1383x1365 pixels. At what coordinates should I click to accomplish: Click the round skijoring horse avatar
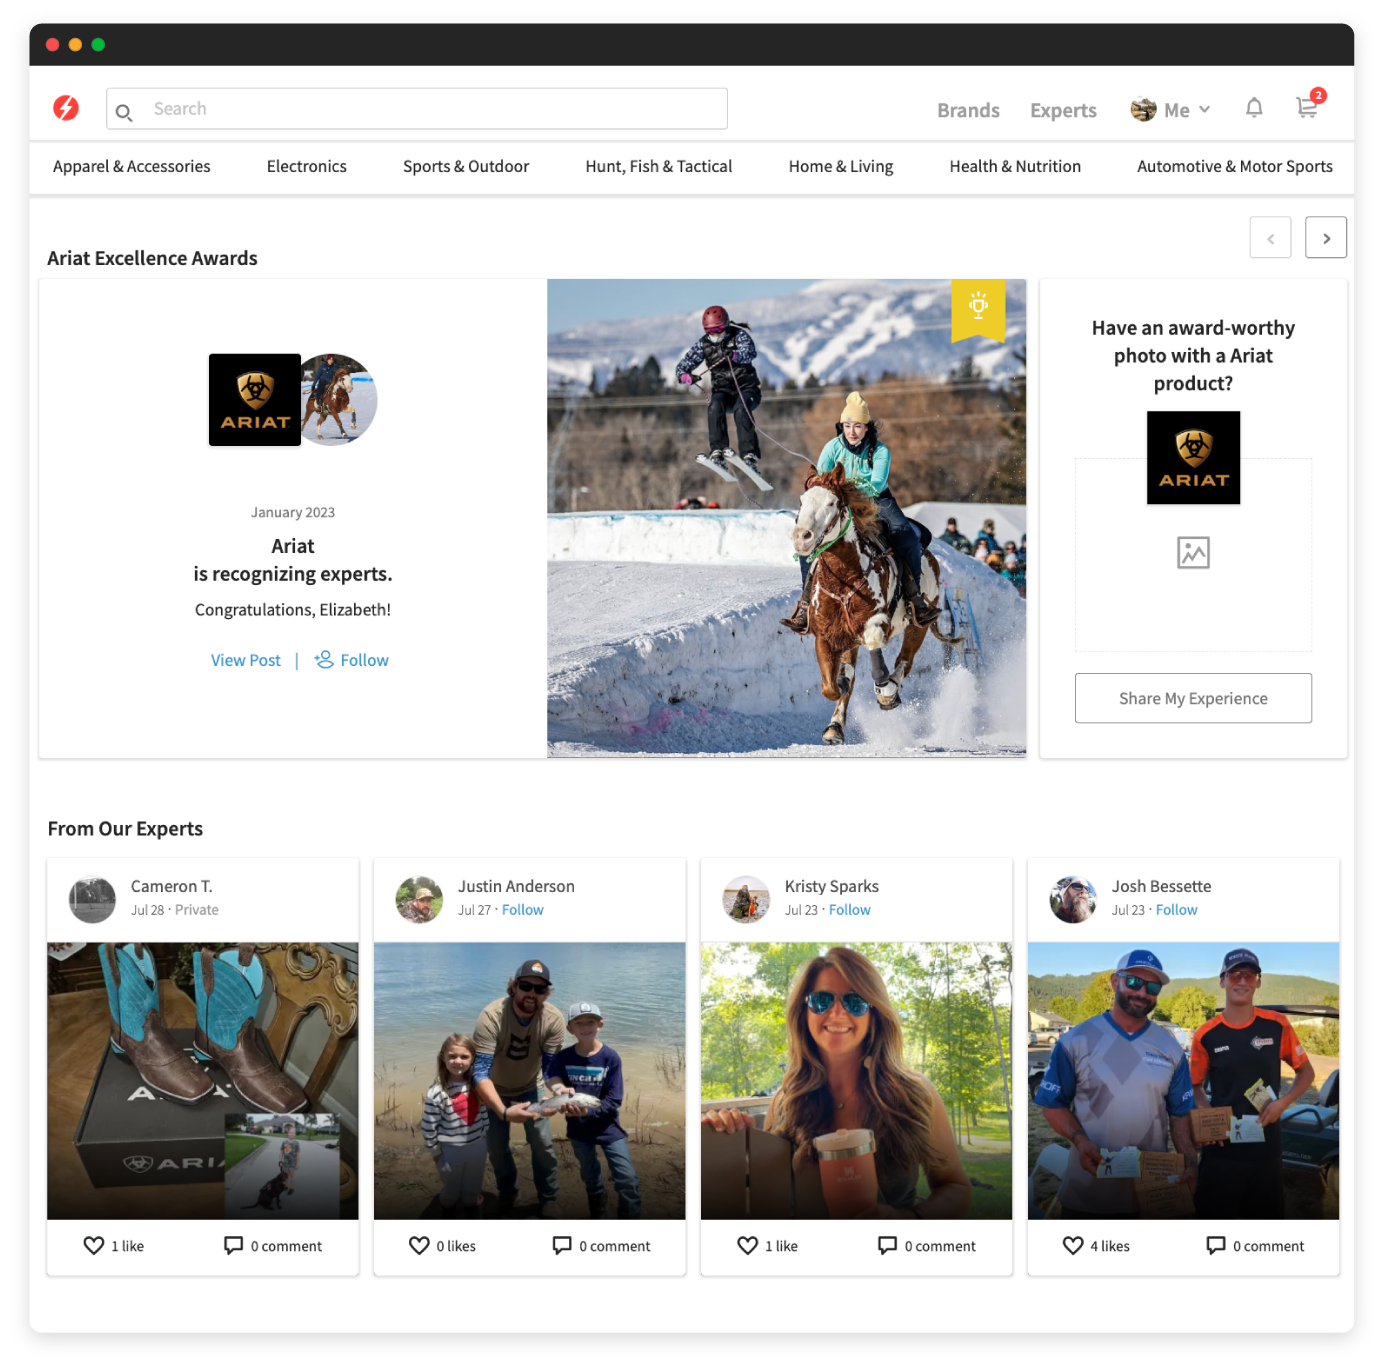340,399
